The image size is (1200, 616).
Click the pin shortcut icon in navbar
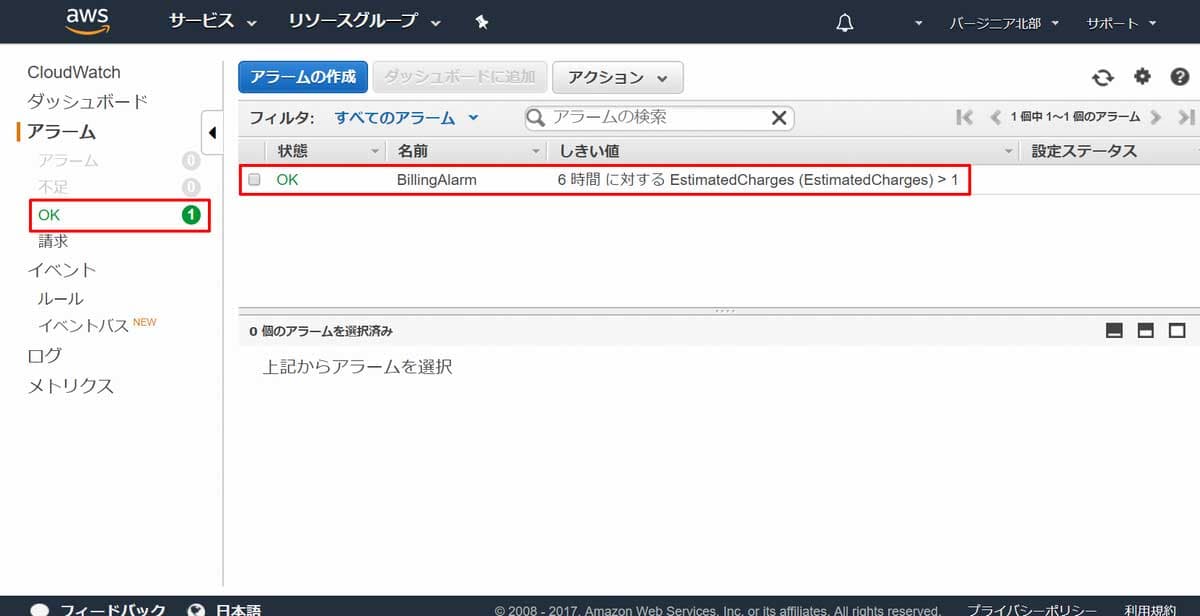[482, 22]
